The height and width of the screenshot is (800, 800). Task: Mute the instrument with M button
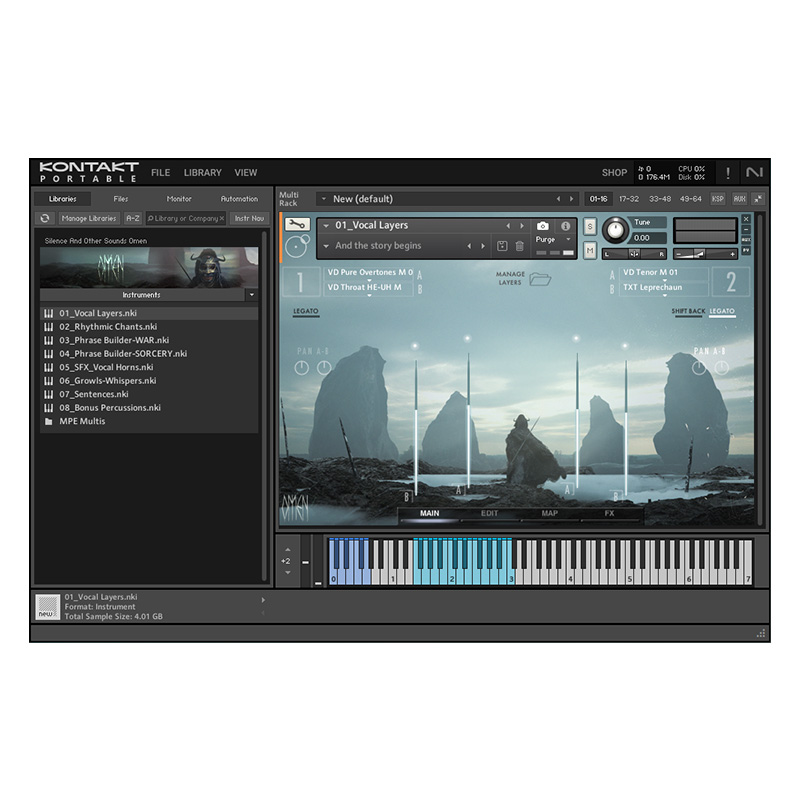pyautogui.click(x=590, y=251)
